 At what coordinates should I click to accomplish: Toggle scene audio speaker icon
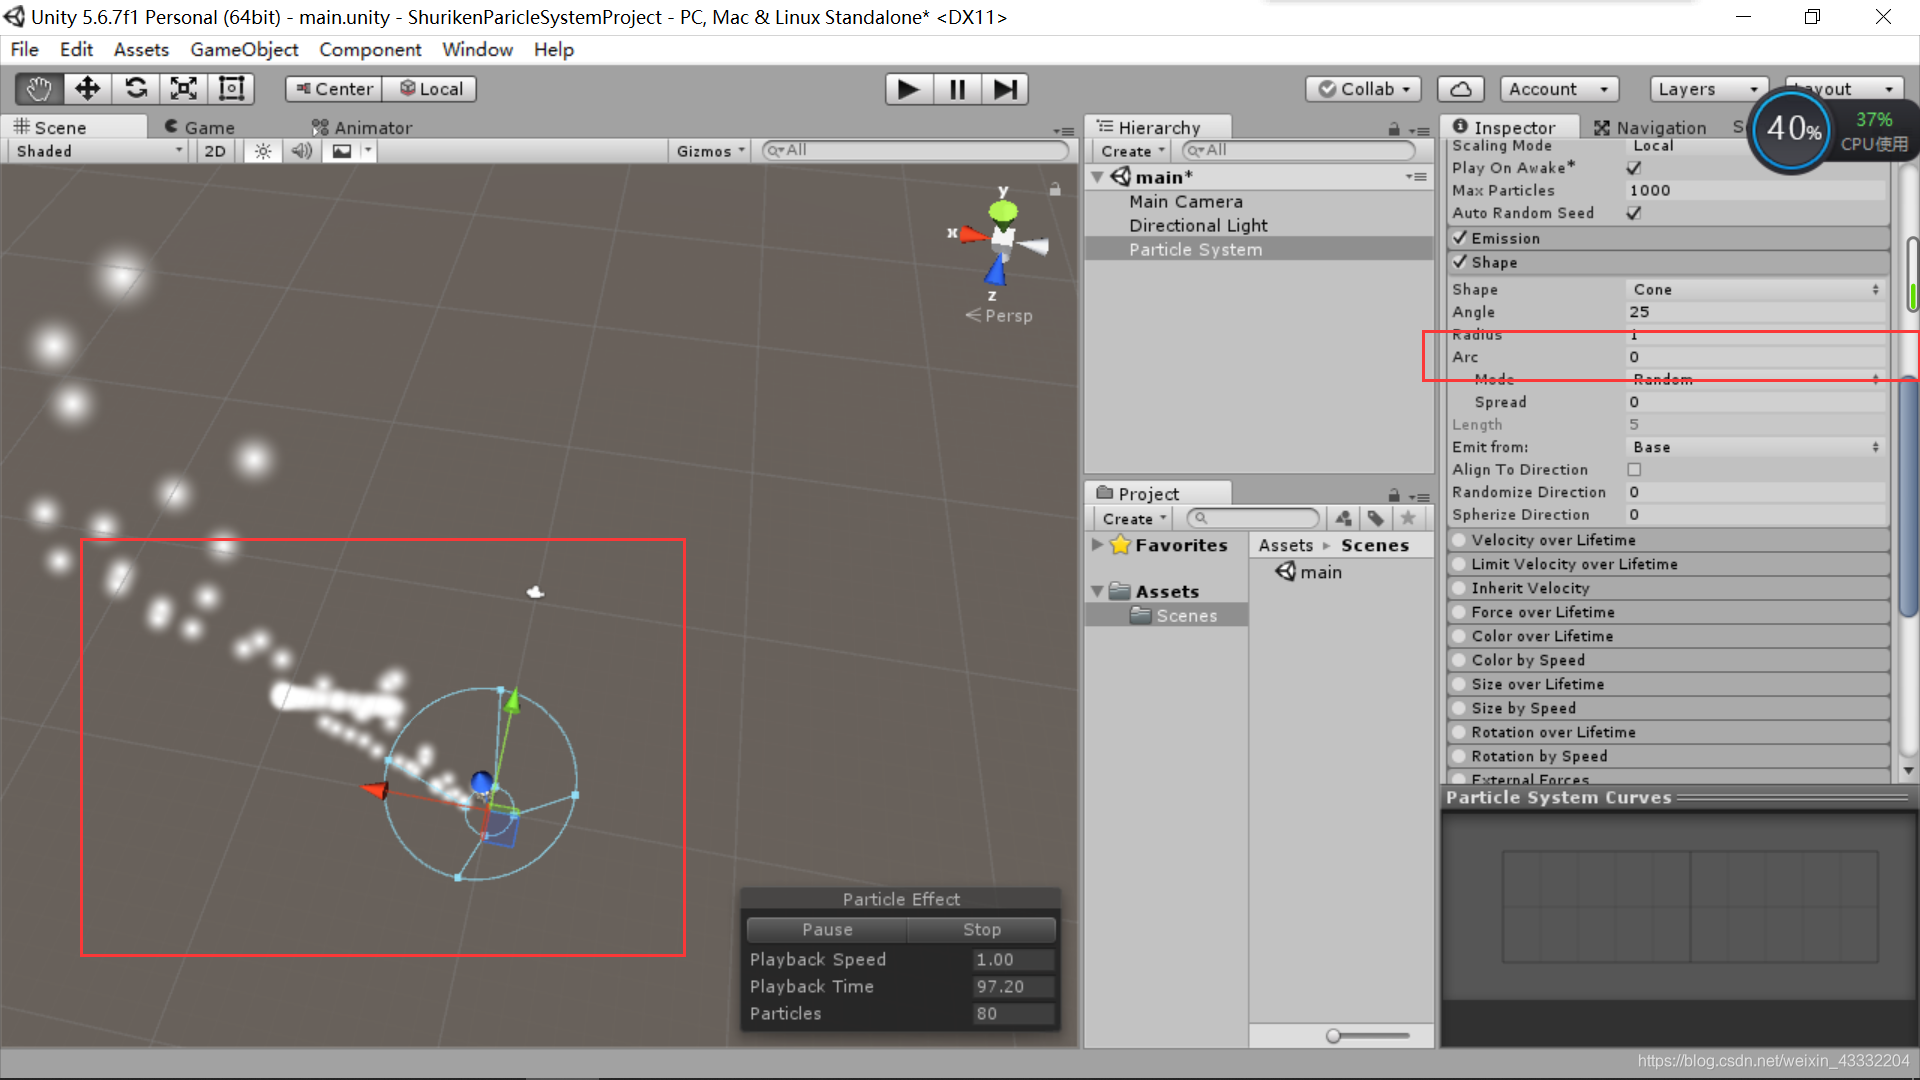pos(301,151)
